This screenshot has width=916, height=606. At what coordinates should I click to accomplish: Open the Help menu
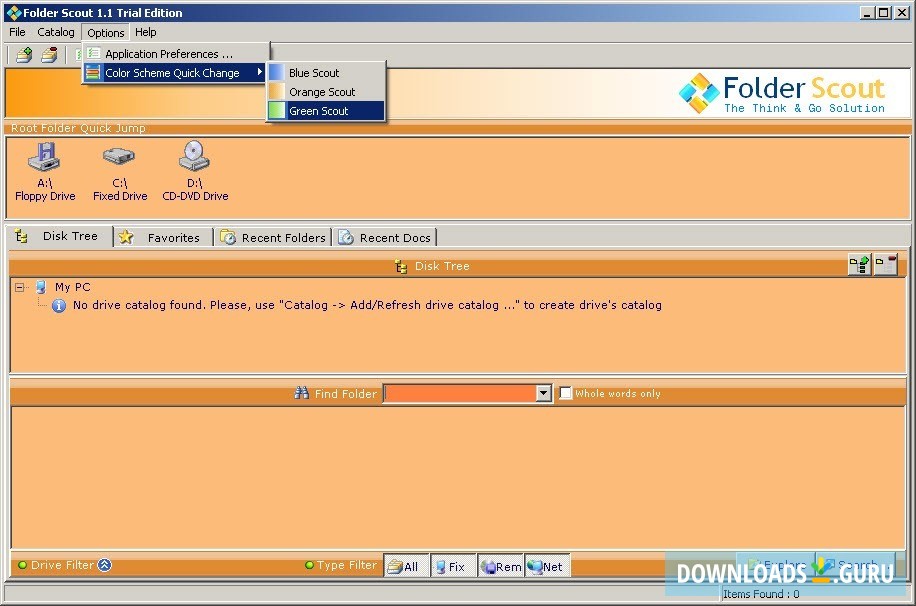tap(145, 32)
